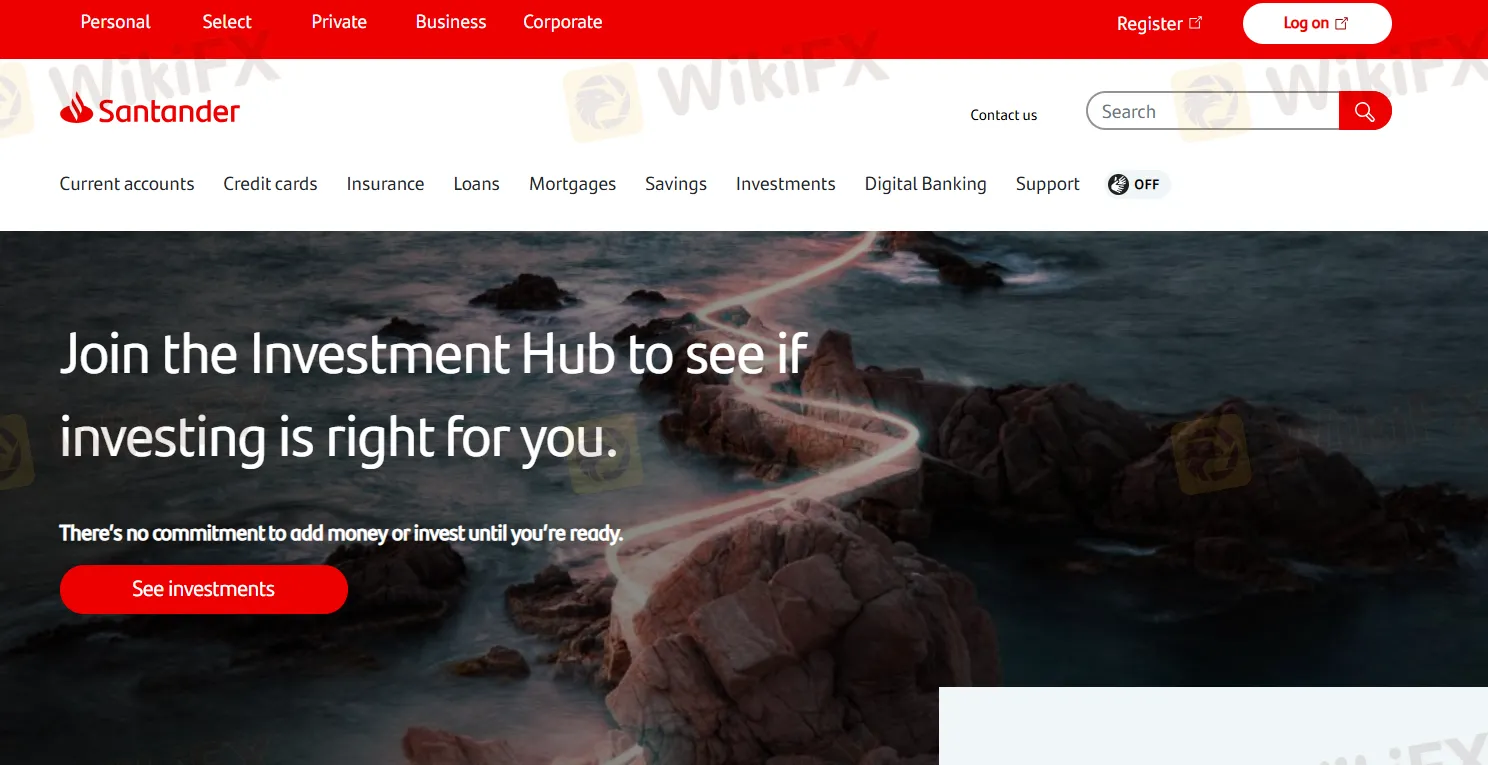Expand the Credit cards menu

[270, 184]
